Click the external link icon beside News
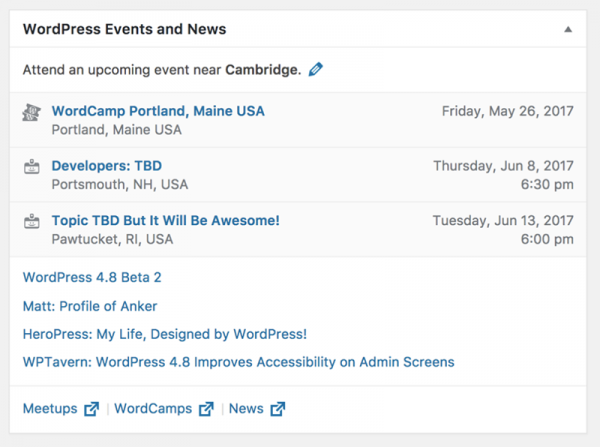The width and height of the screenshot is (600, 447). 278,409
